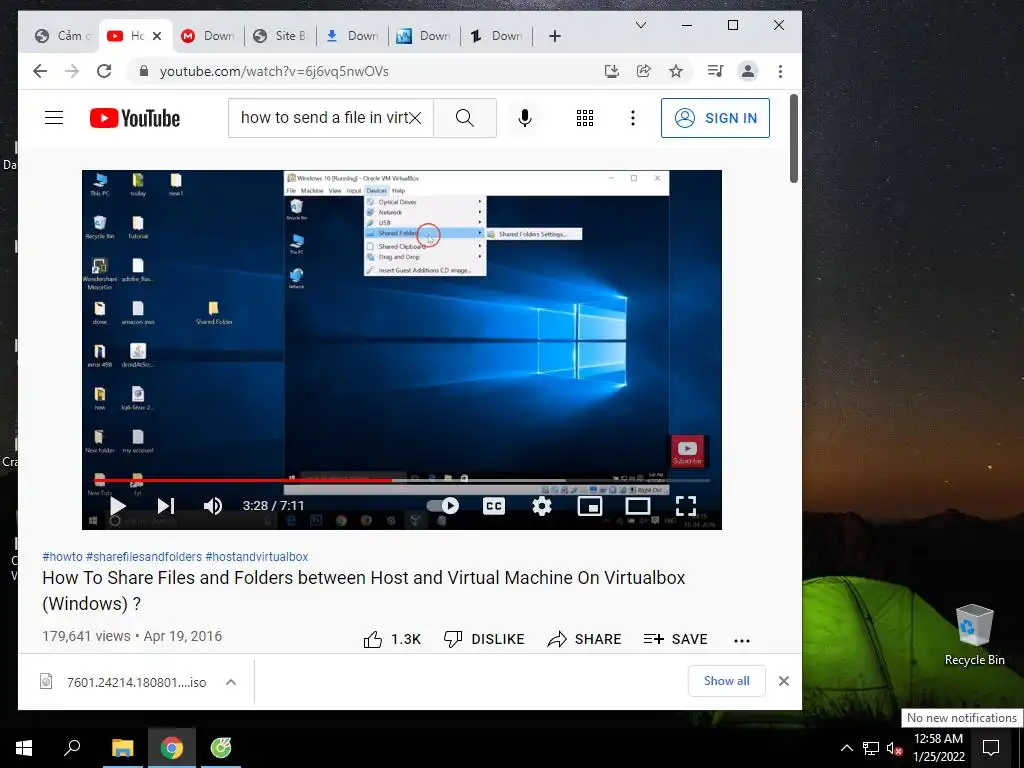
Task: Open the Windows Start menu
Action: tap(24, 748)
